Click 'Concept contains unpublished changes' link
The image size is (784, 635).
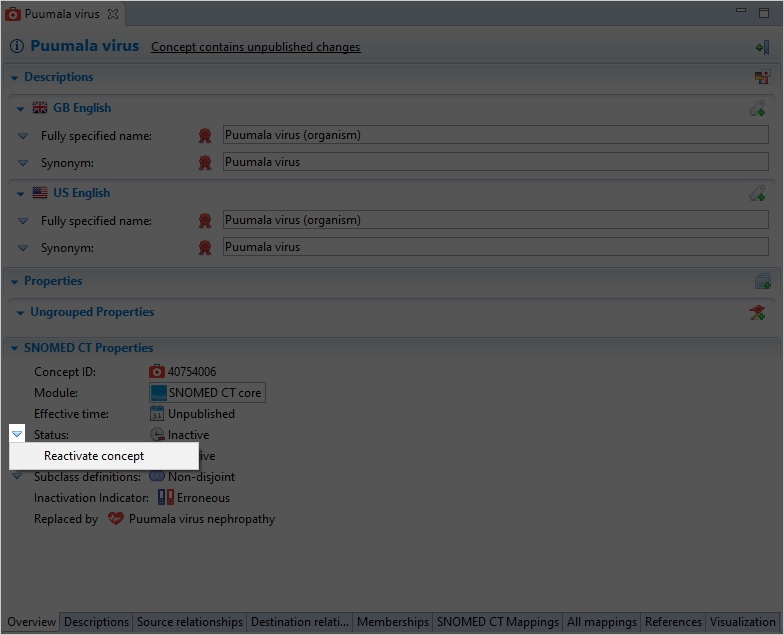pos(255,47)
